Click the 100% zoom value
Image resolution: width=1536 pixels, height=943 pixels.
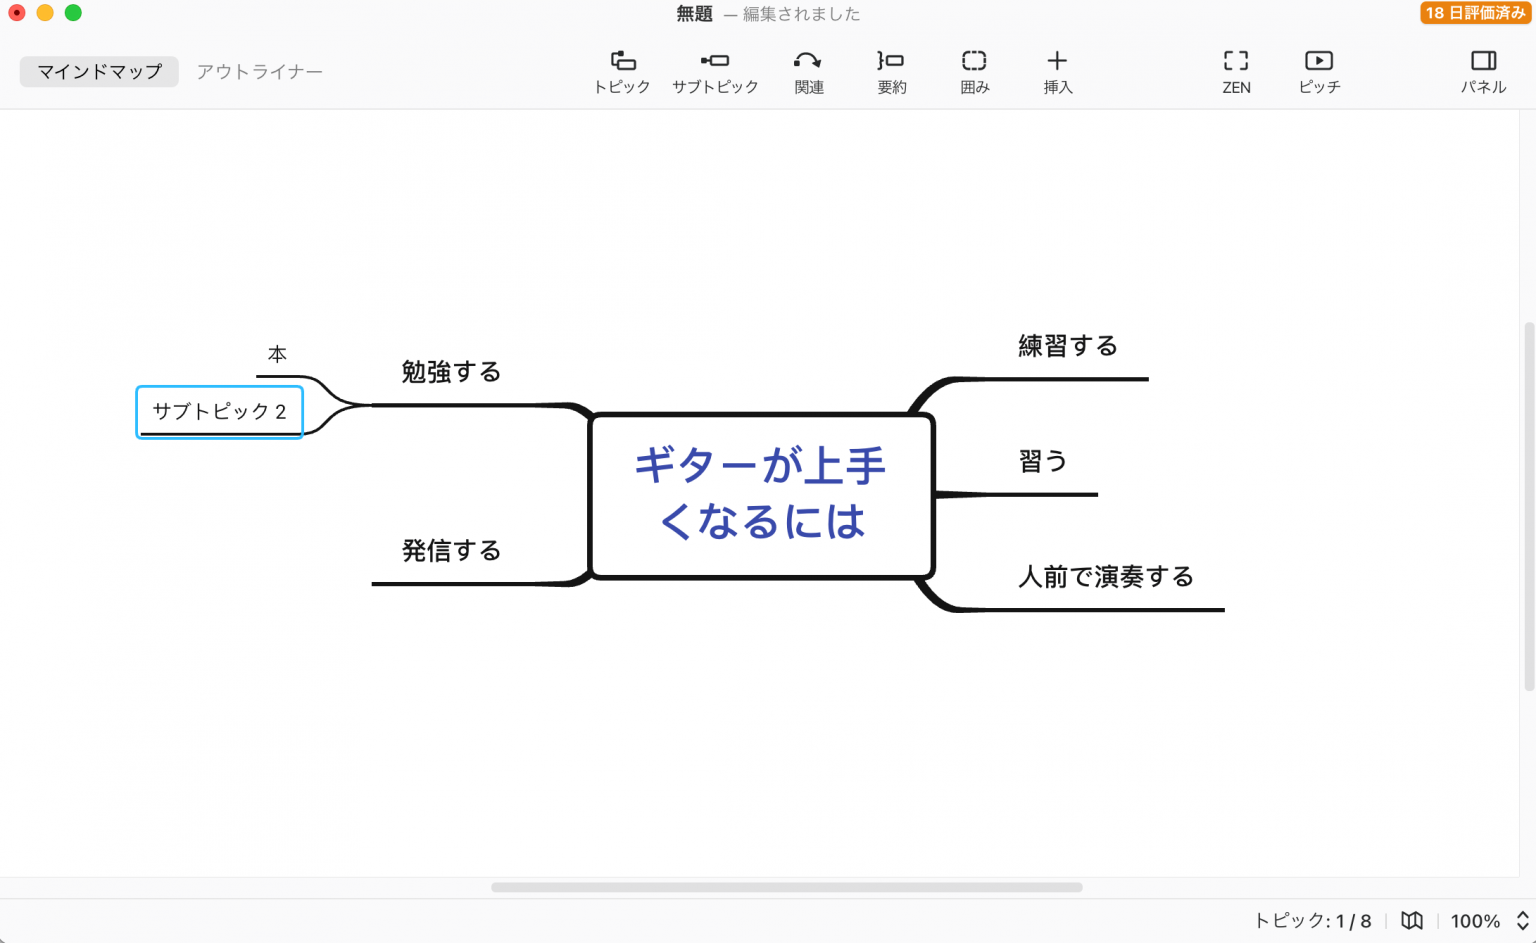pos(1474,921)
